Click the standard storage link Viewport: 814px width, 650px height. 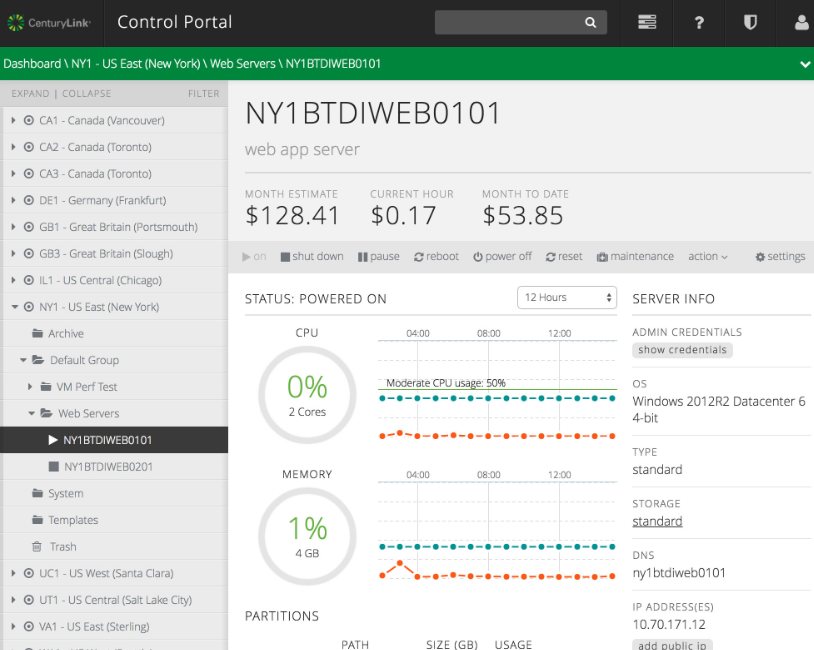click(x=657, y=521)
